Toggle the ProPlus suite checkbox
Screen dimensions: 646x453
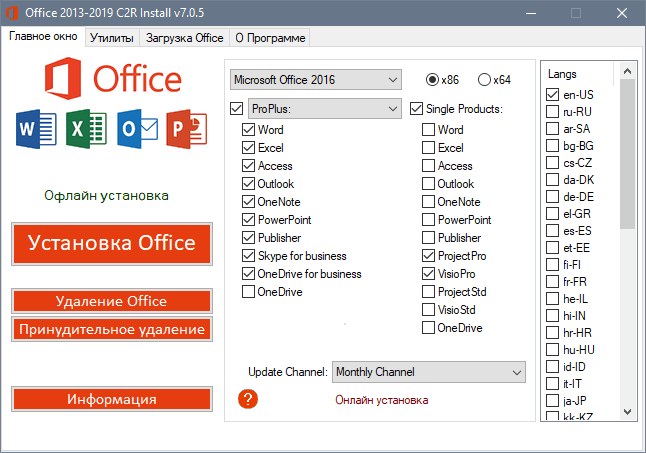(236, 109)
